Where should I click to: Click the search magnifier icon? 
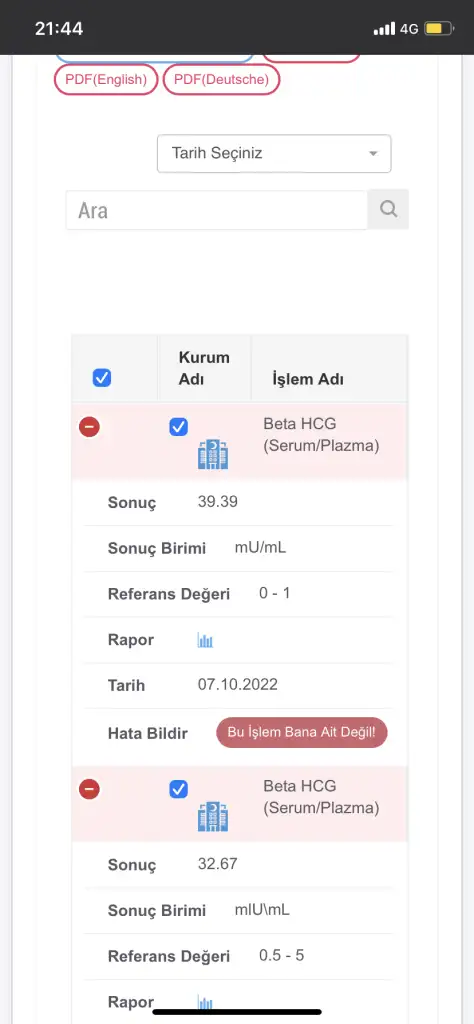[388, 209]
